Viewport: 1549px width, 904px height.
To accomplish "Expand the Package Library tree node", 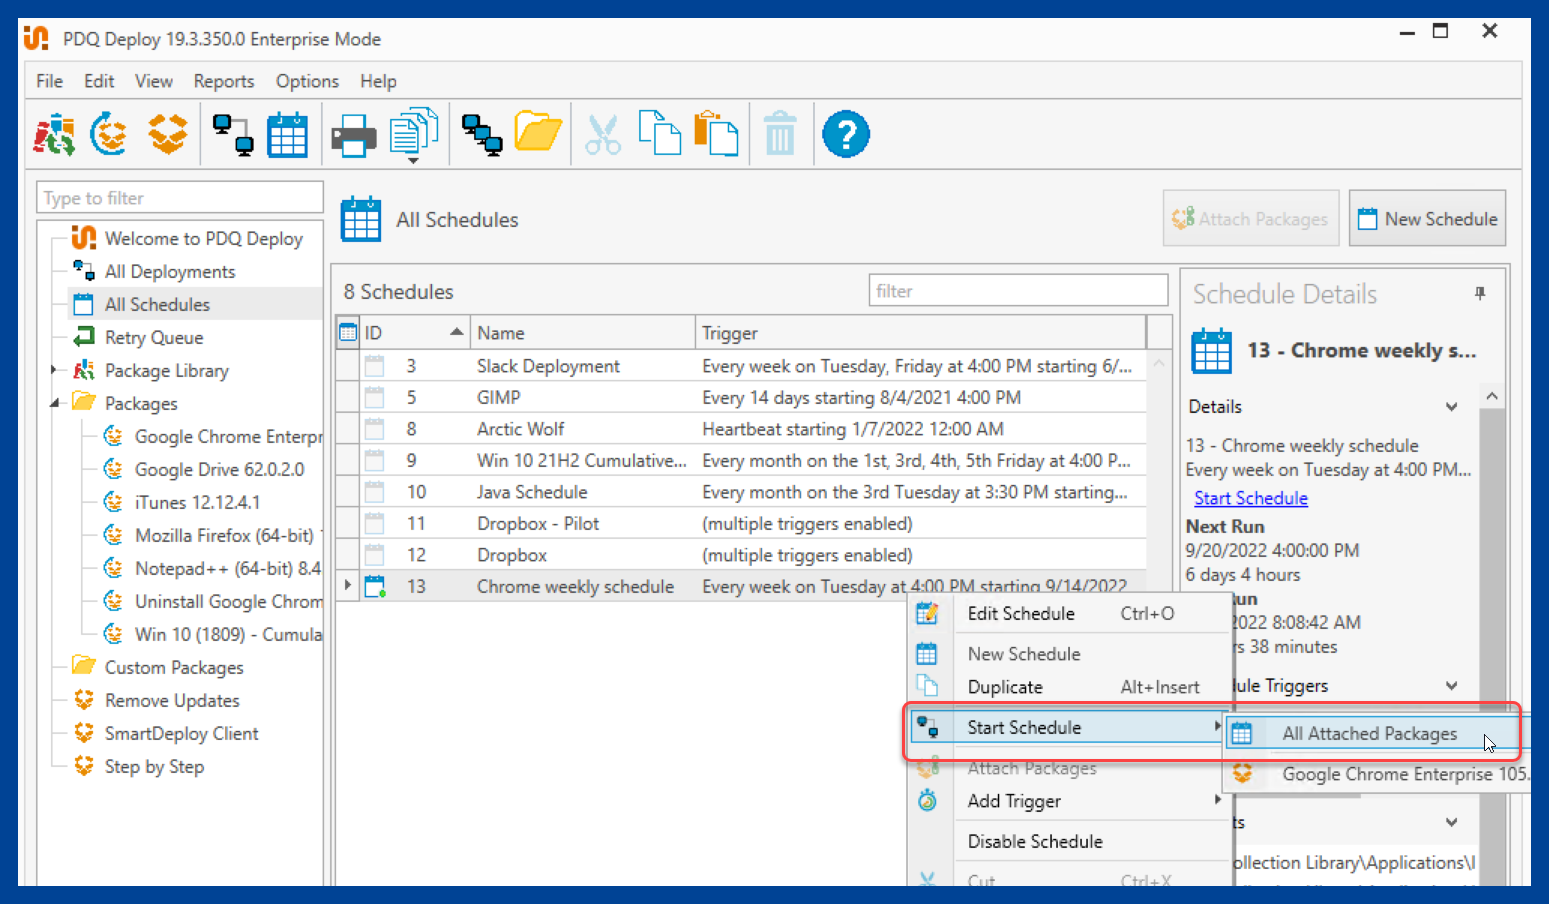I will point(54,370).
